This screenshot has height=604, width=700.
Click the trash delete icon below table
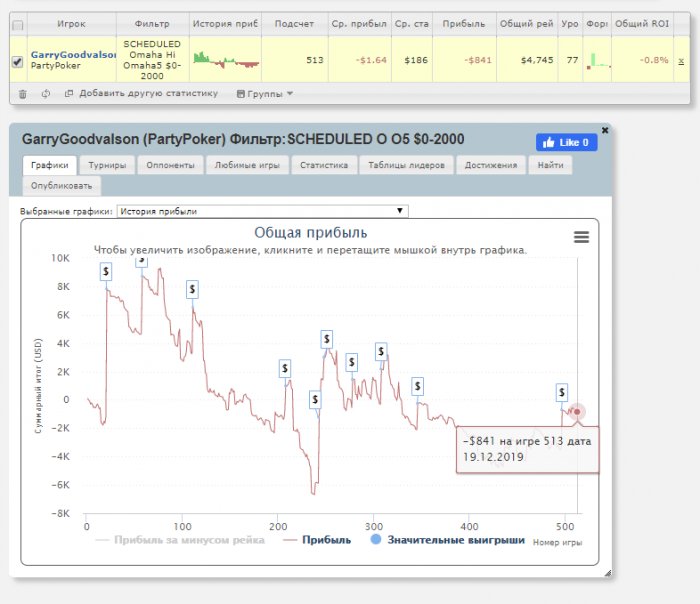pyautogui.click(x=23, y=94)
